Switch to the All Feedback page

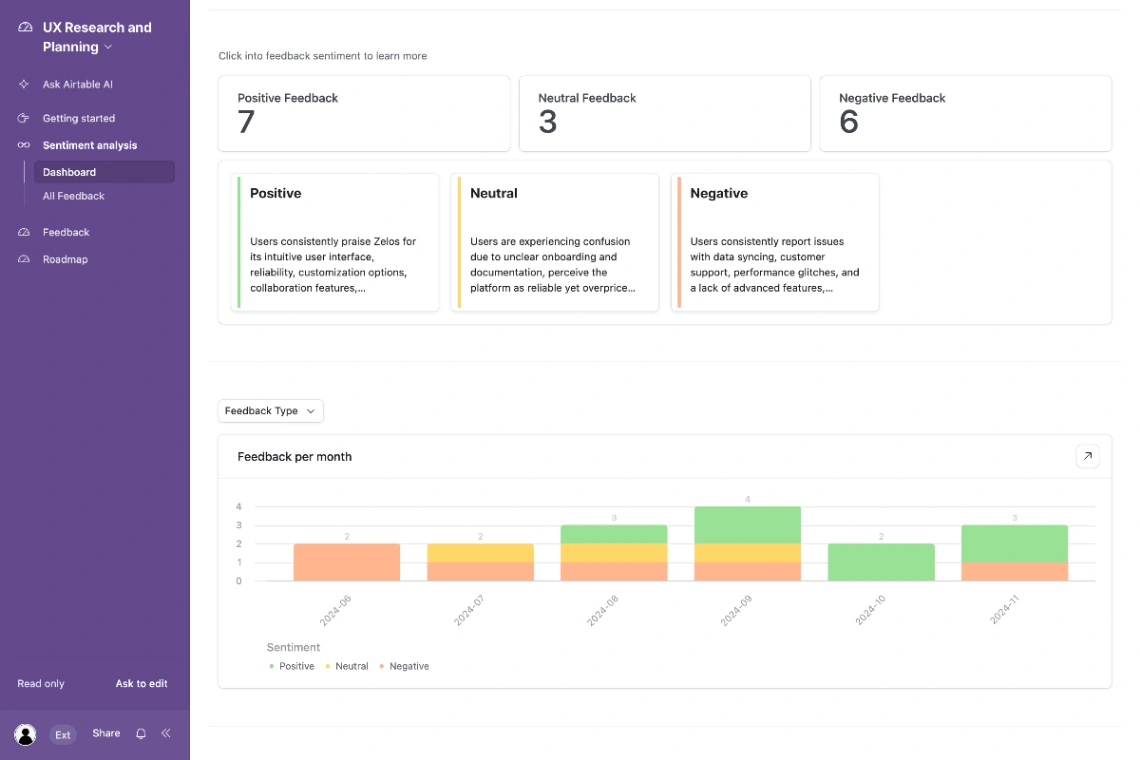[72, 196]
